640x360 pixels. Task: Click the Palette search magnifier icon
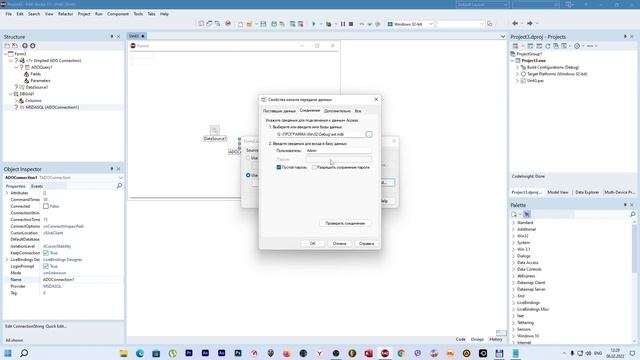point(632,214)
